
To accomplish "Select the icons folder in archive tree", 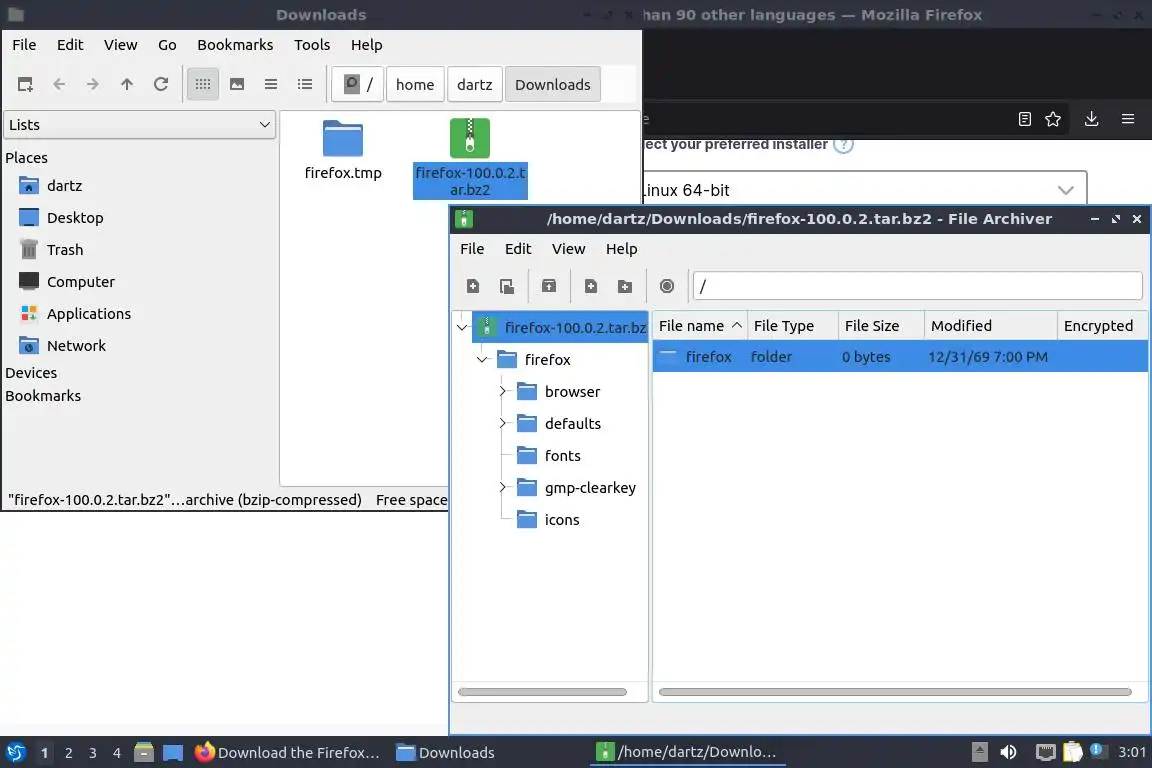I will [562, 520].
